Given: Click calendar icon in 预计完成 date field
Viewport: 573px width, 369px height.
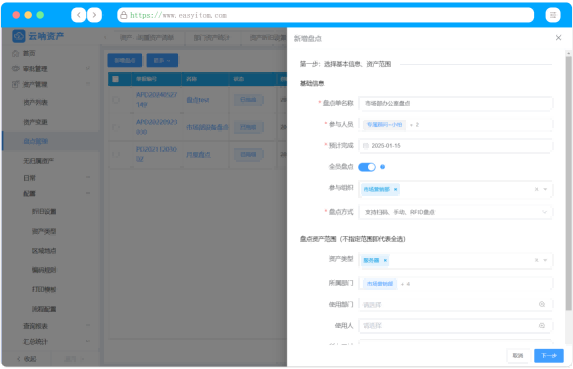Looking at the screenshot, I should pyautogui.click(x=365, y=146).
